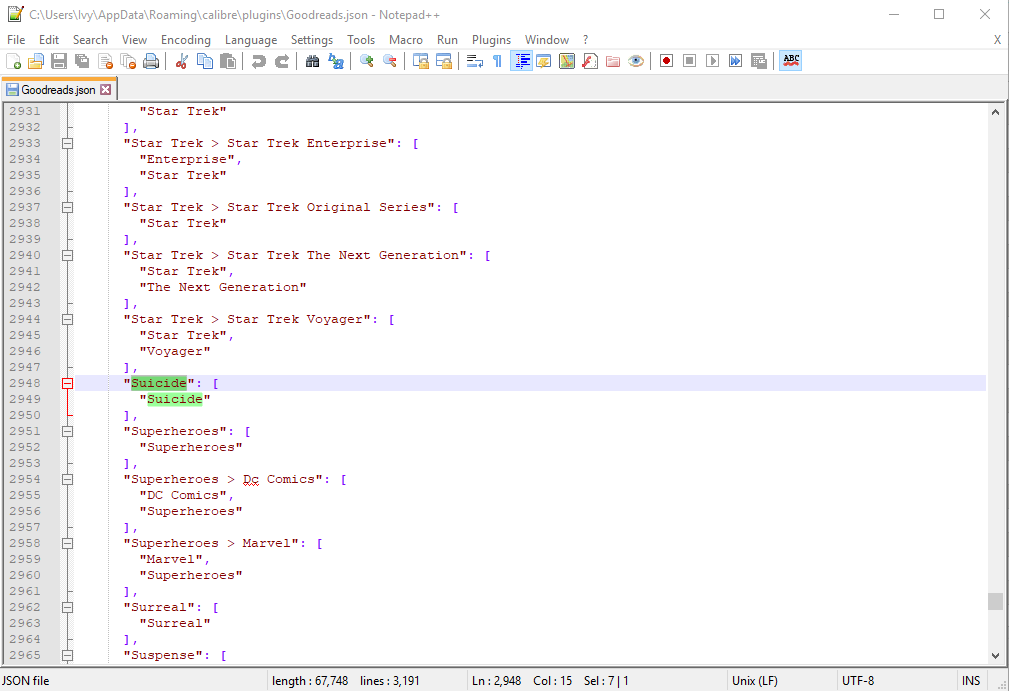The image size is (1009, 691).
Task: Open Find using the binoculars icon
Action: click(x=312, y=61)
